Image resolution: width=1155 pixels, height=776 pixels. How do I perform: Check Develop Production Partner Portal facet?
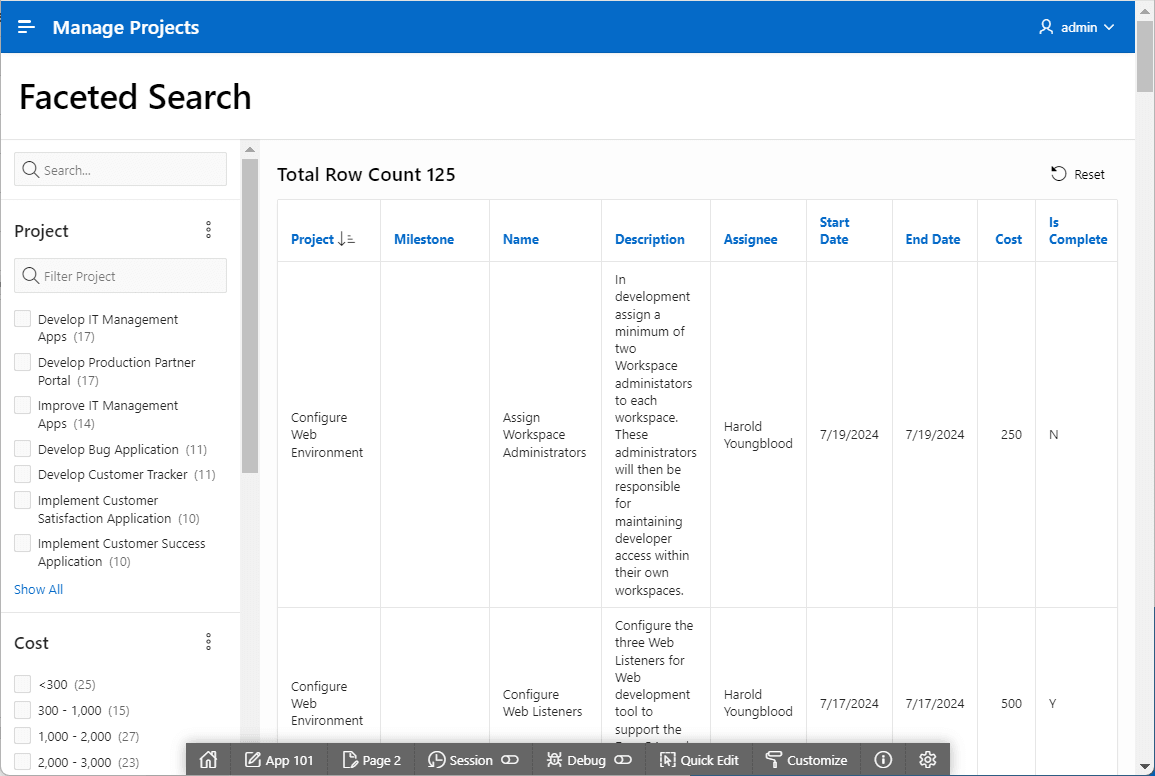pos(23,362)
